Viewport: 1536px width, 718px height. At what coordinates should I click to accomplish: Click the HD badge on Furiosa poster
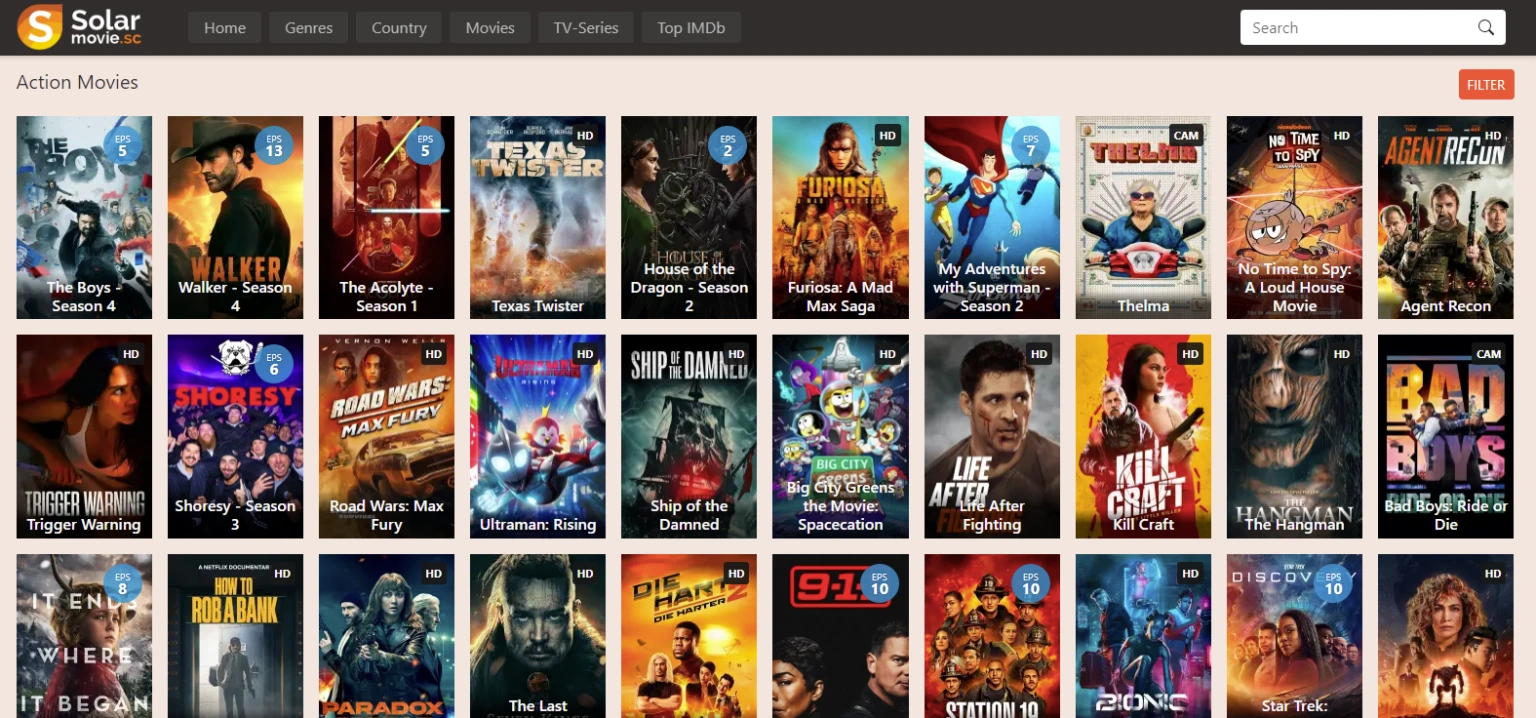pyautogui.click(x=887, y=136)
